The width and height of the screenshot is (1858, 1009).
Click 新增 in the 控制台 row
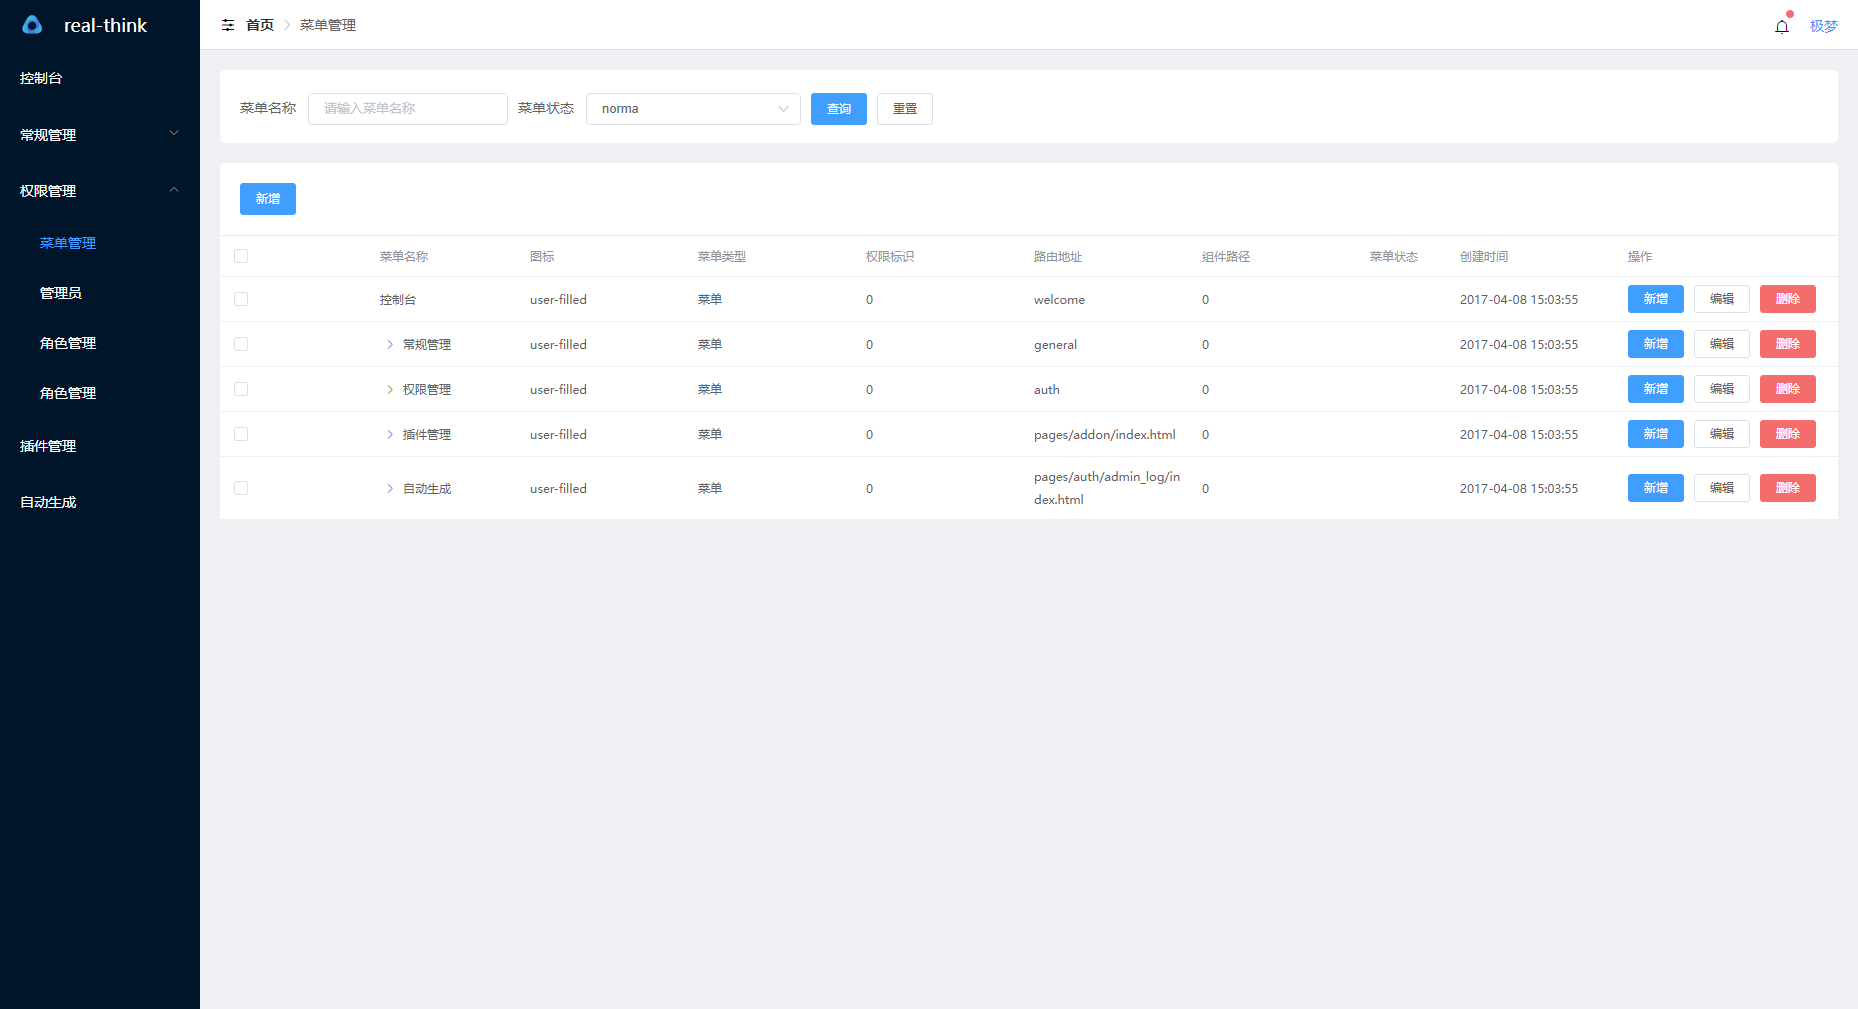tap(1656, 299)
